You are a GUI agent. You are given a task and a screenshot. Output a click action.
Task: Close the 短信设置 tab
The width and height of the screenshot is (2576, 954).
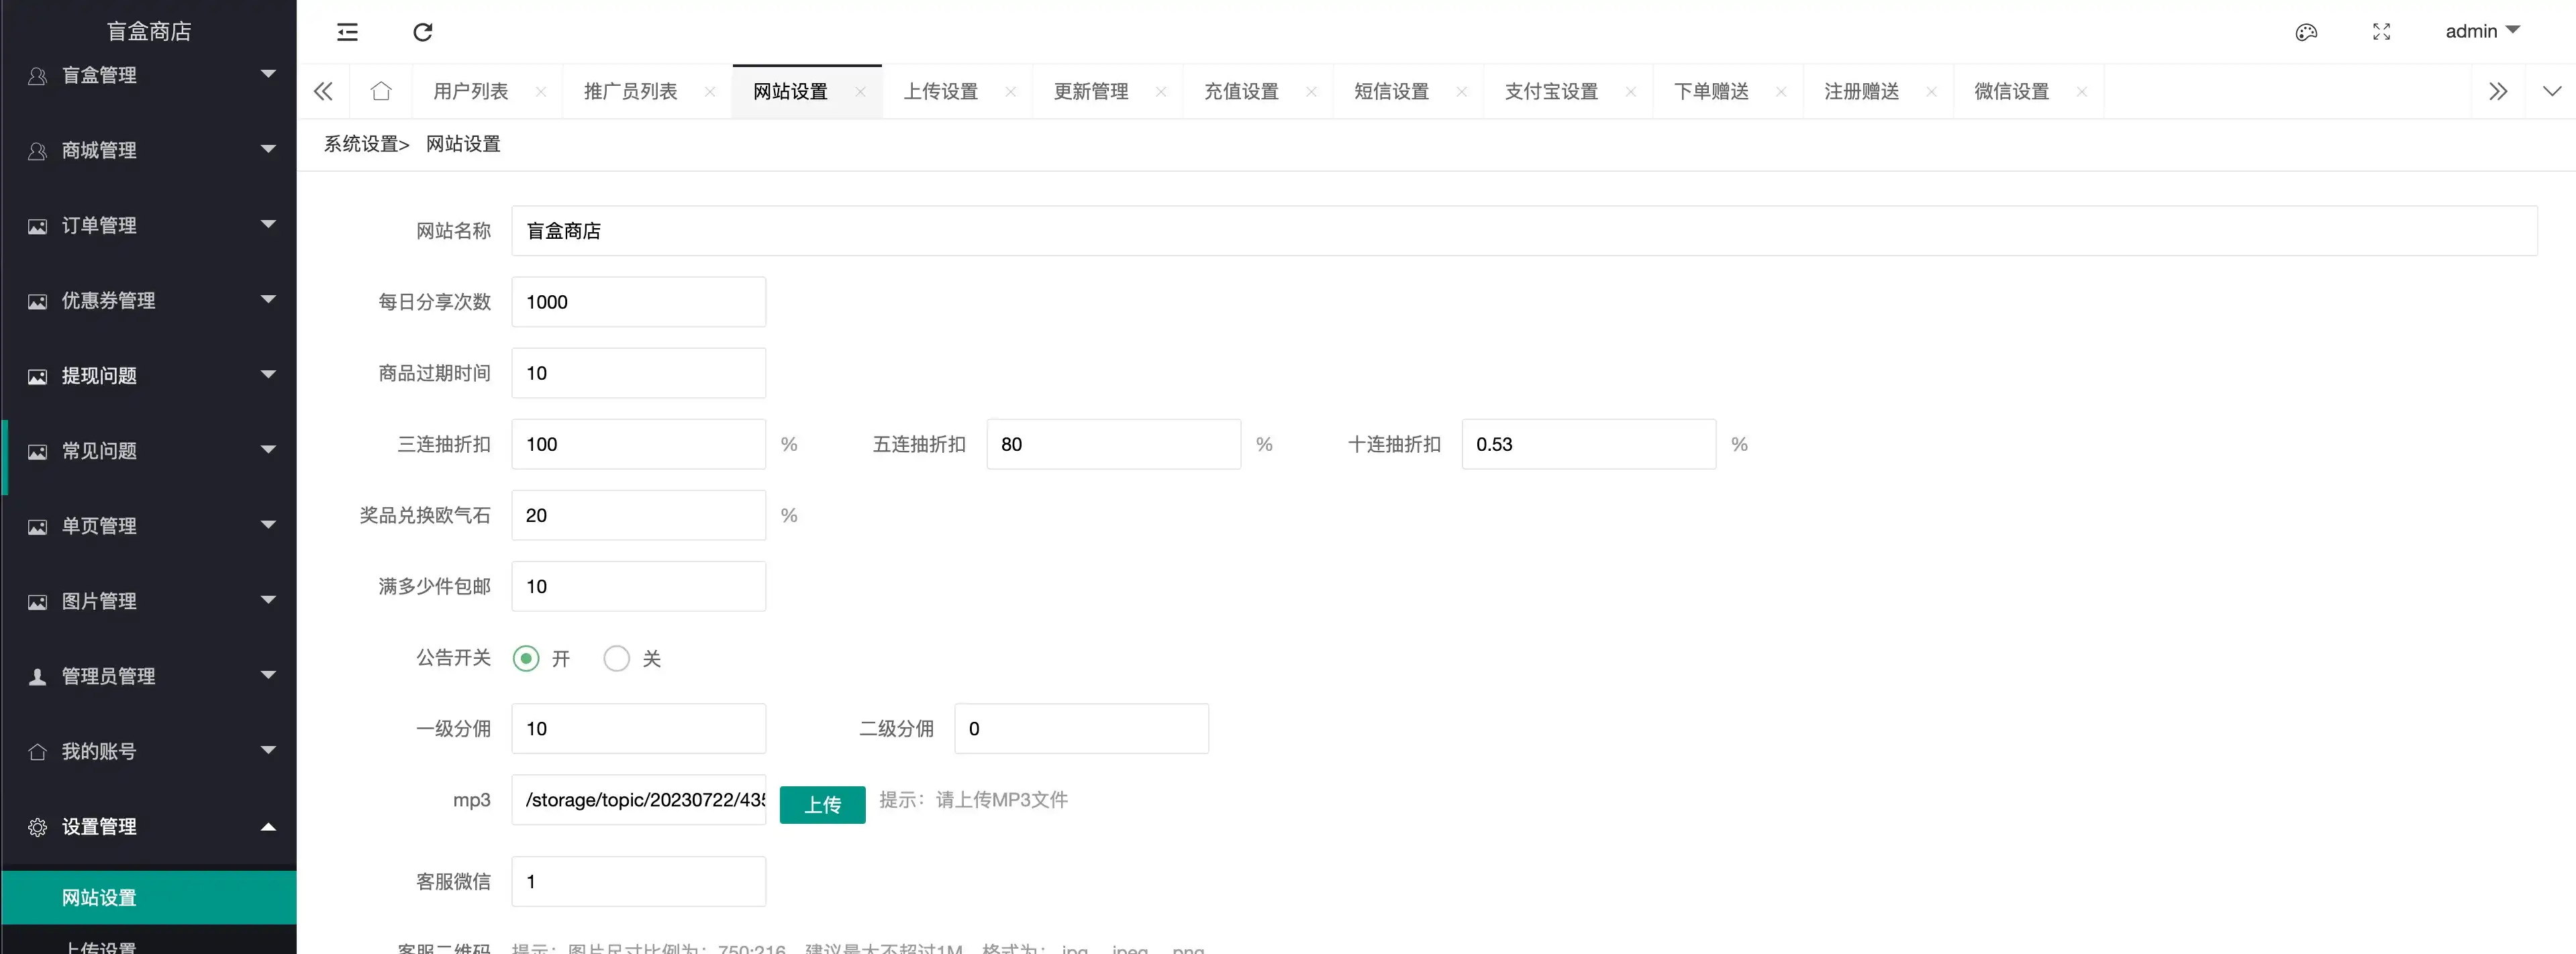[x=1462, y=91]
